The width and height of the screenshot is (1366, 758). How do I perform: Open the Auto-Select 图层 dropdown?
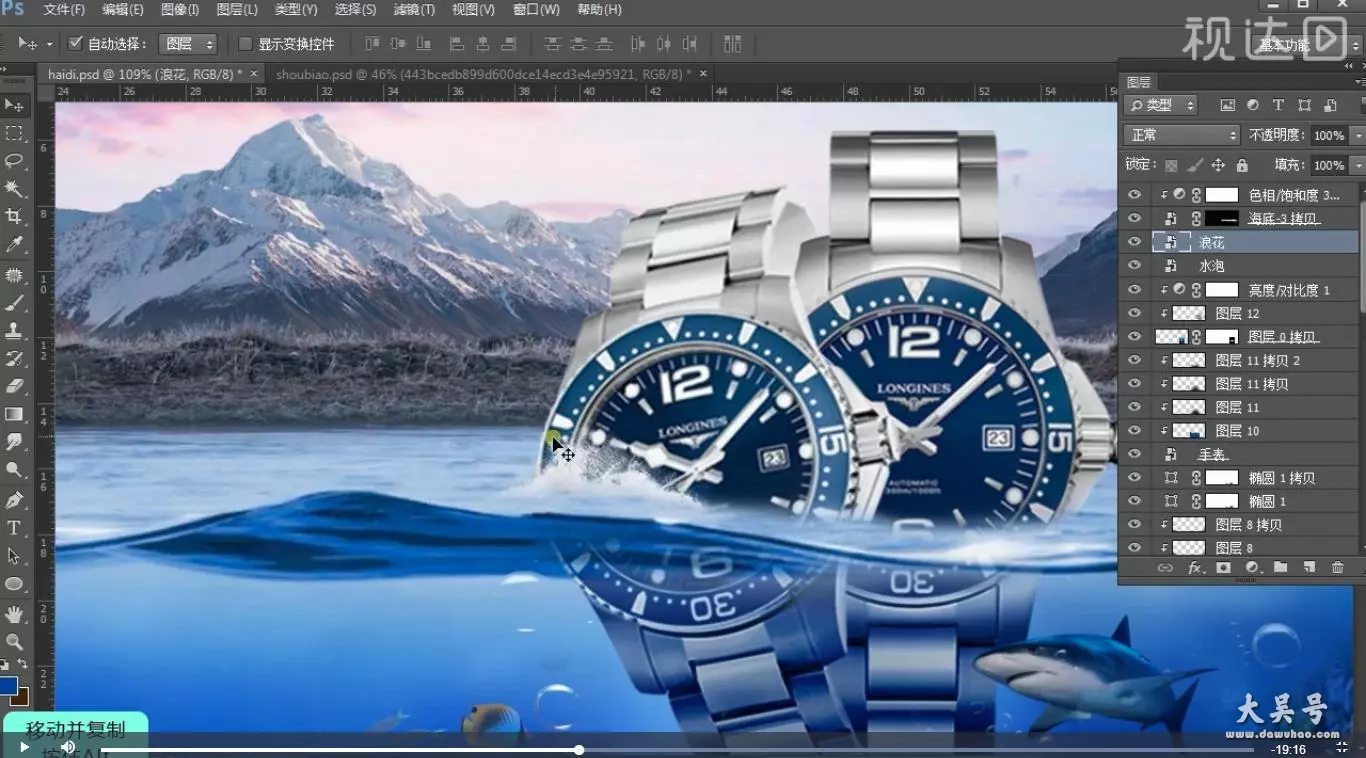pos(190,44)
